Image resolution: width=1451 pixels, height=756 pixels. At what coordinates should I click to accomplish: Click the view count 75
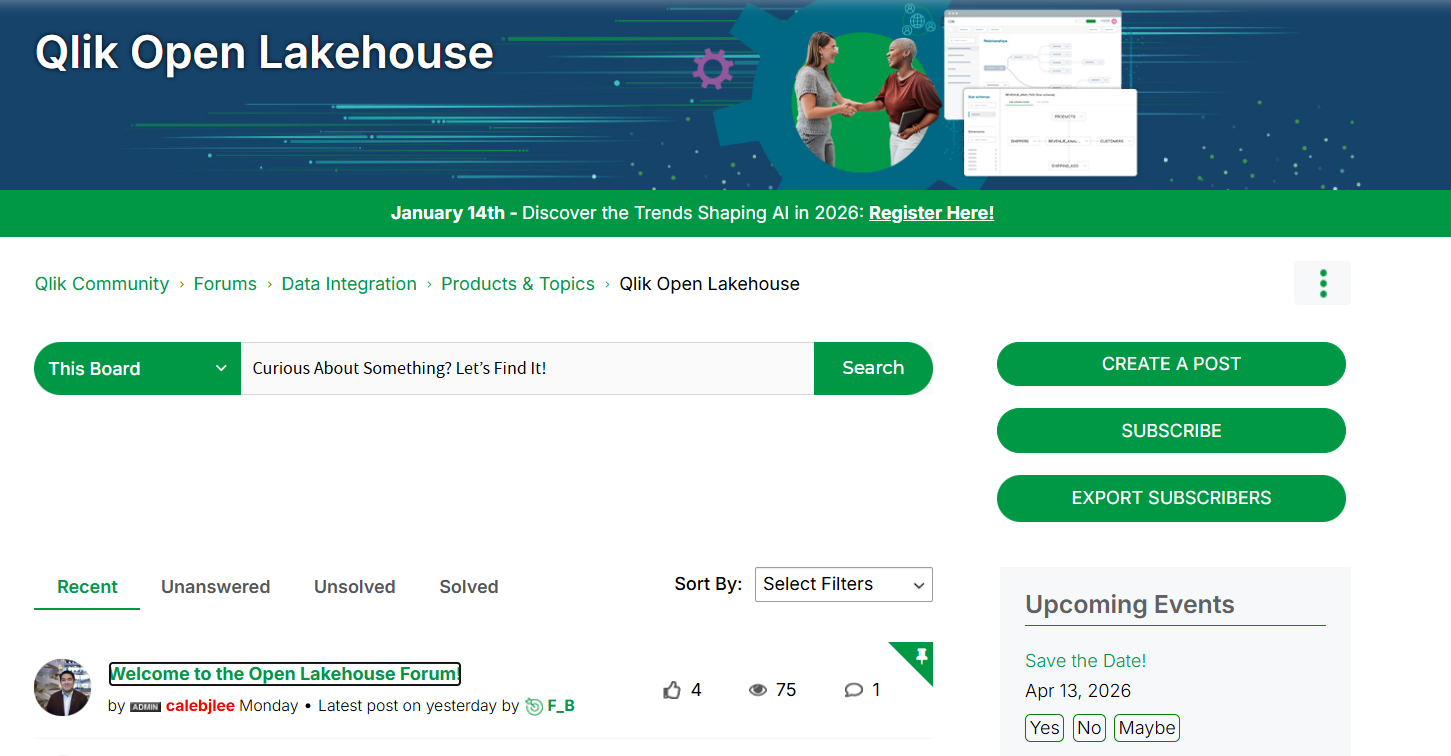786,690
